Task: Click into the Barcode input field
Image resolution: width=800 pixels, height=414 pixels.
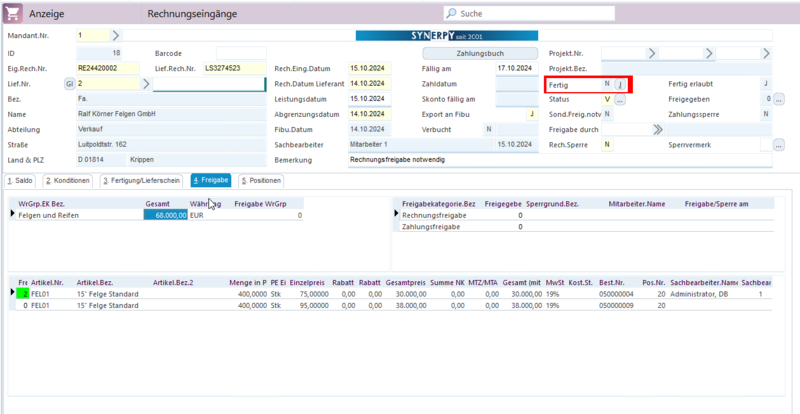Action: (x=241, y=53)
